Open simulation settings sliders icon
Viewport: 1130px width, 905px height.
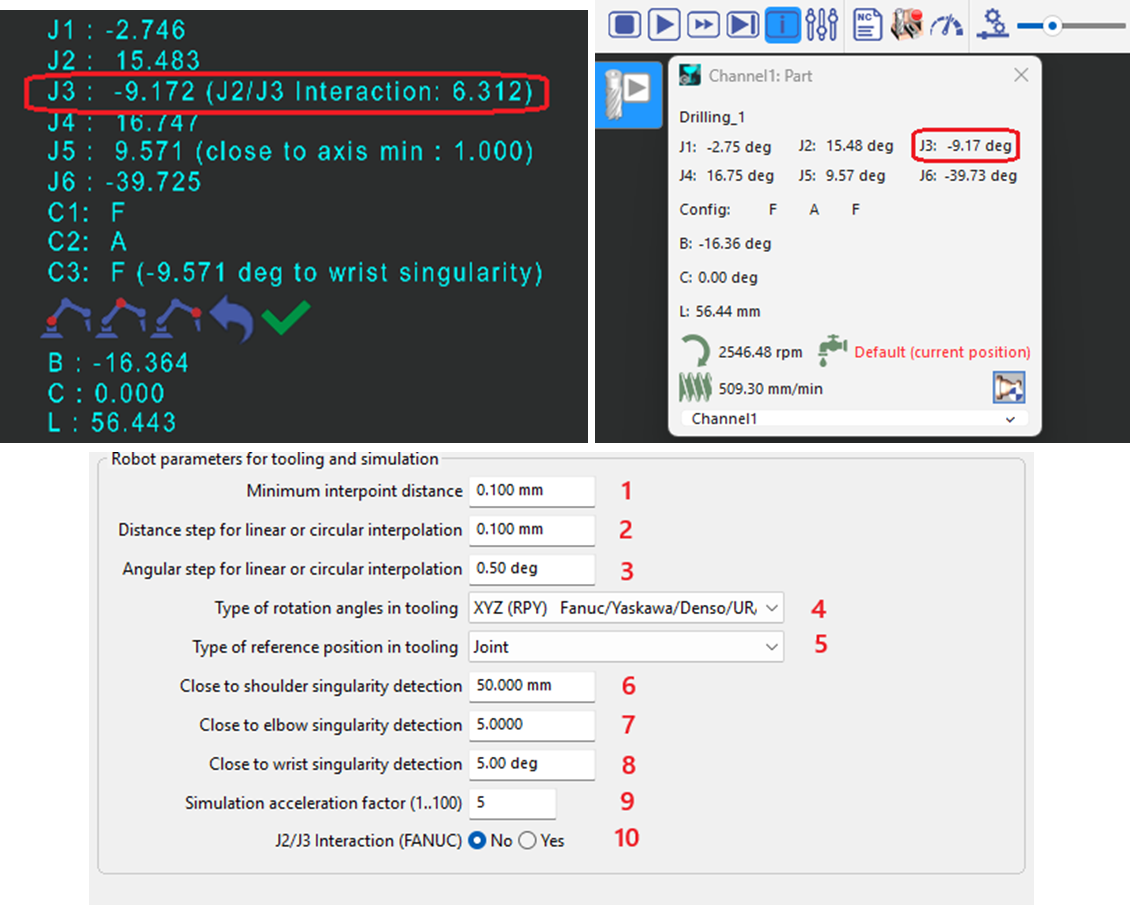[821, 24]
